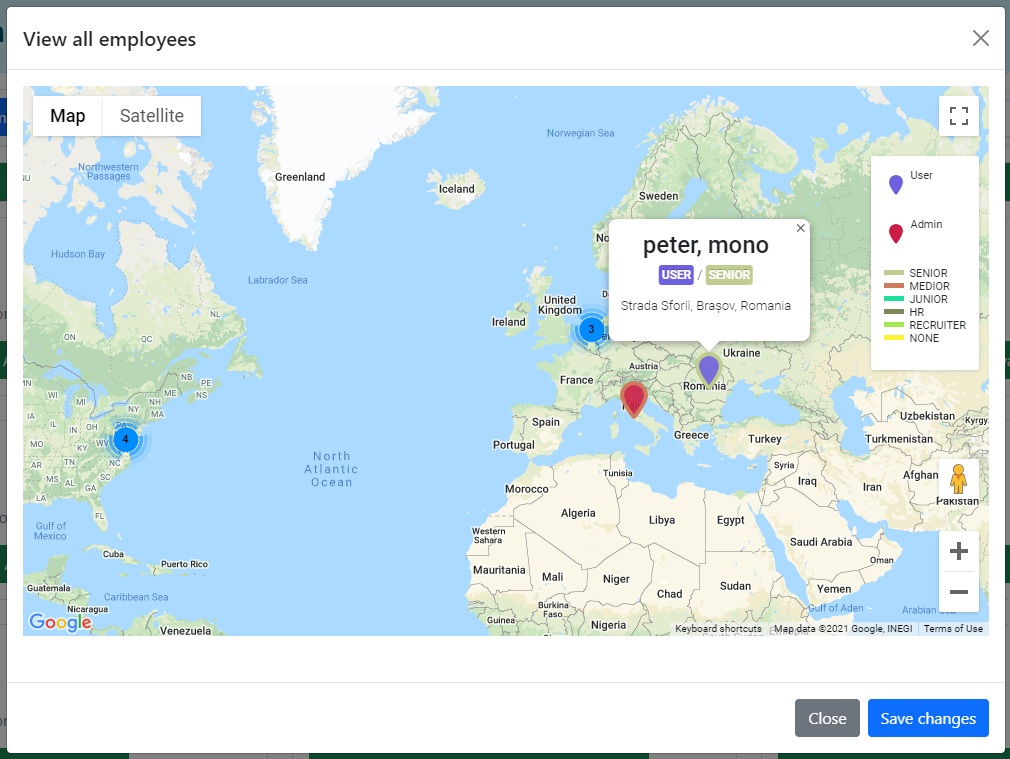Click the Greenland label on map

[x=300, y=177]
